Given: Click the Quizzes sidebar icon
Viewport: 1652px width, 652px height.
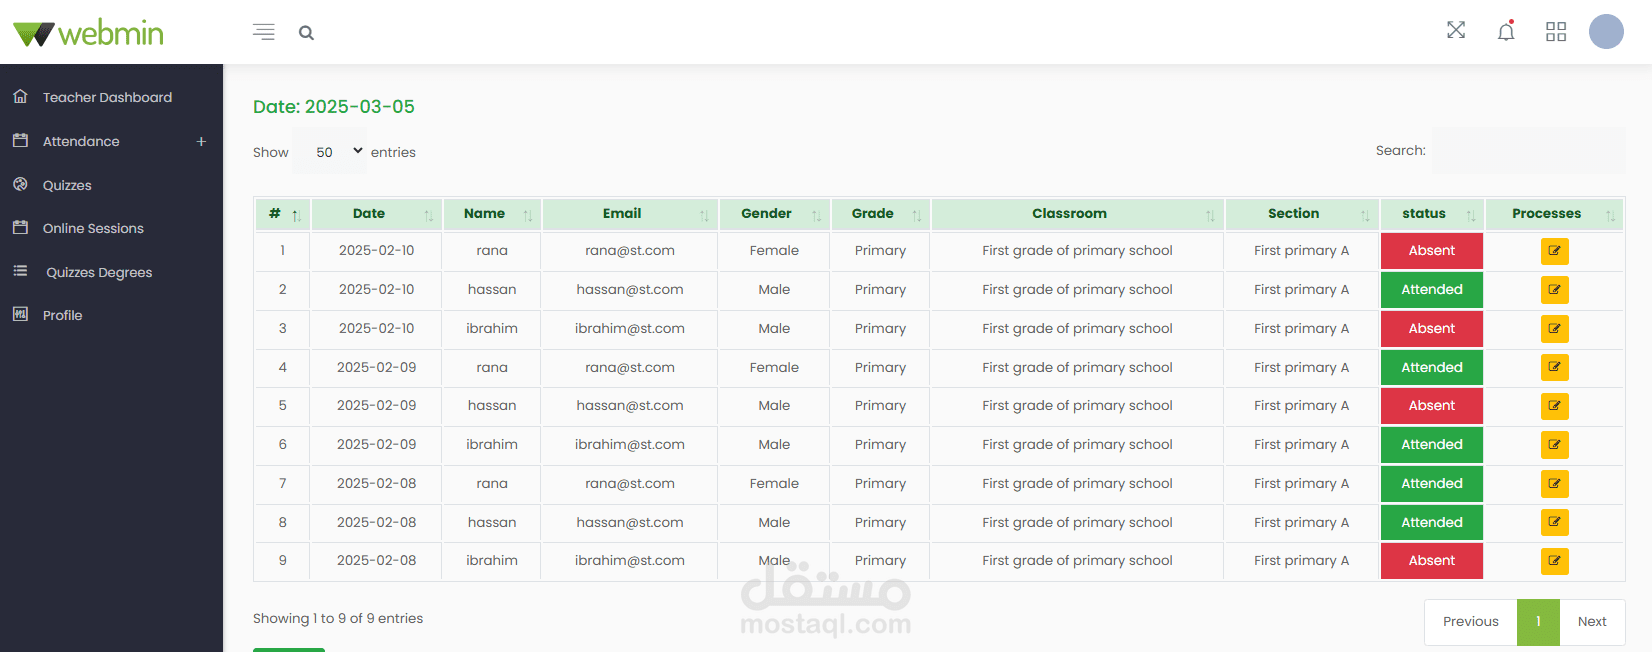Looking at the screenshot, I should click(x=20, y=184).
